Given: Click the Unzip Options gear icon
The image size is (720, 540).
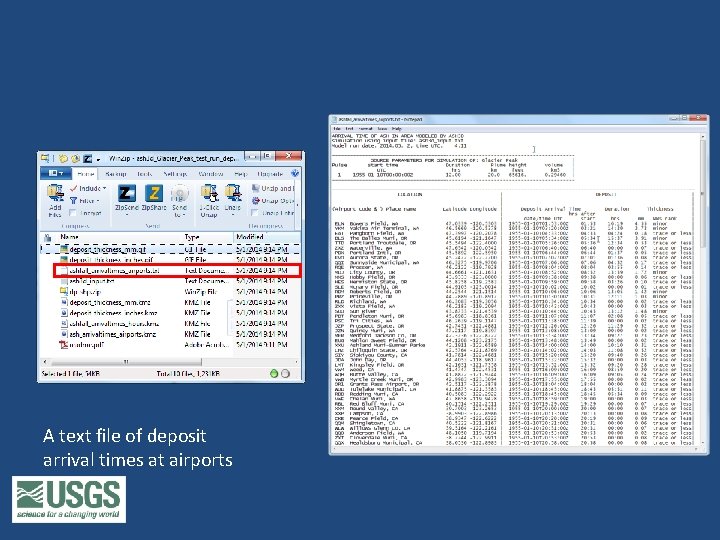Looking at the screenshot, I should coord(256,201).
